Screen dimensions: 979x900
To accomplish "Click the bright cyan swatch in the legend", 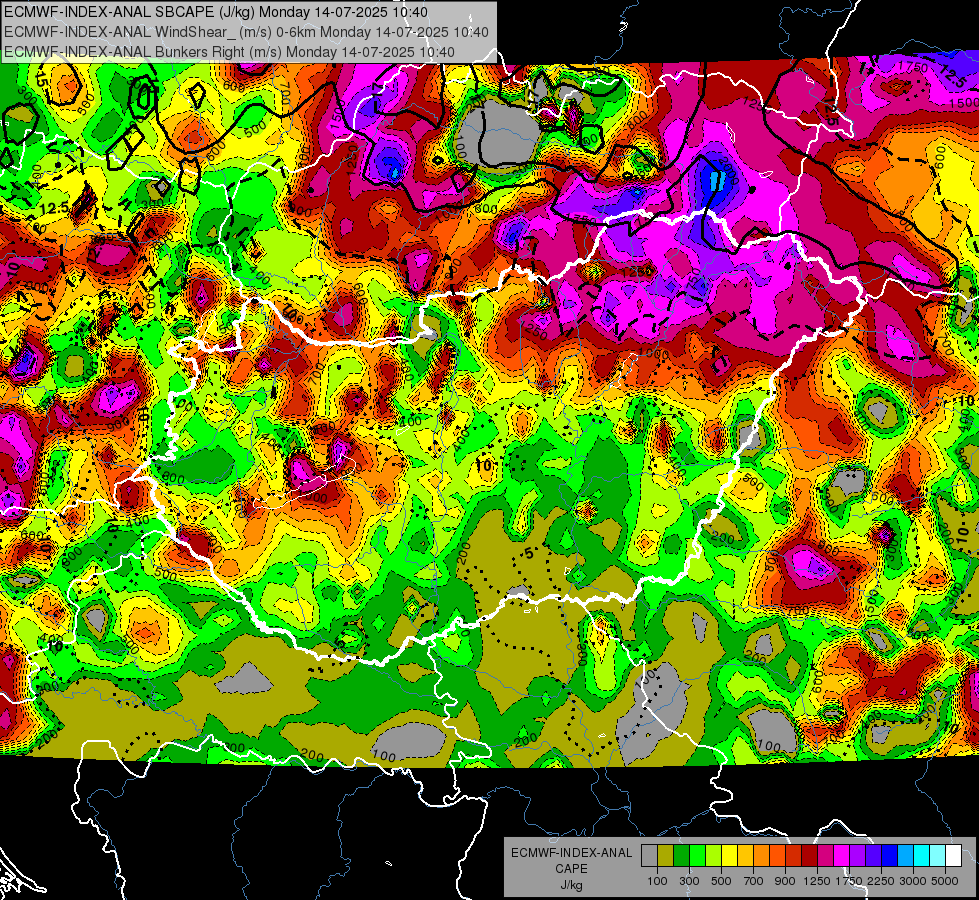I will (x=922, y=856).
